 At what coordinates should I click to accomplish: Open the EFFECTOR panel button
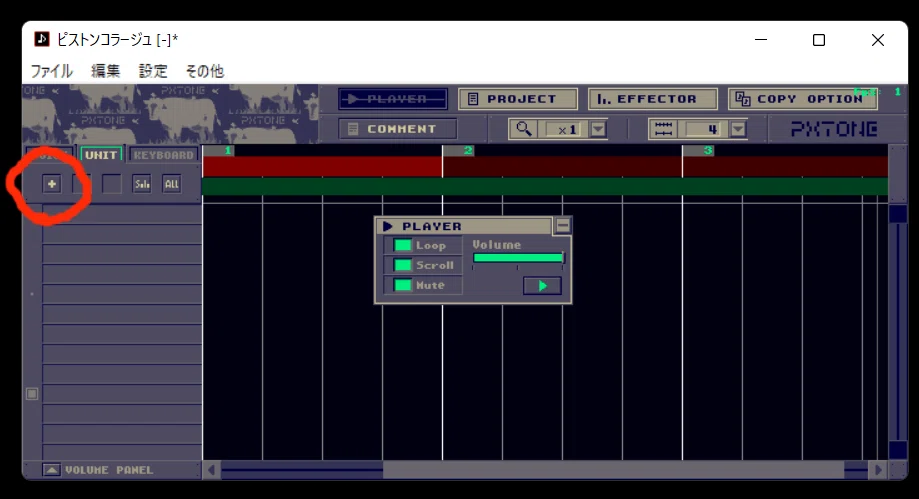[x=652, y=99]
